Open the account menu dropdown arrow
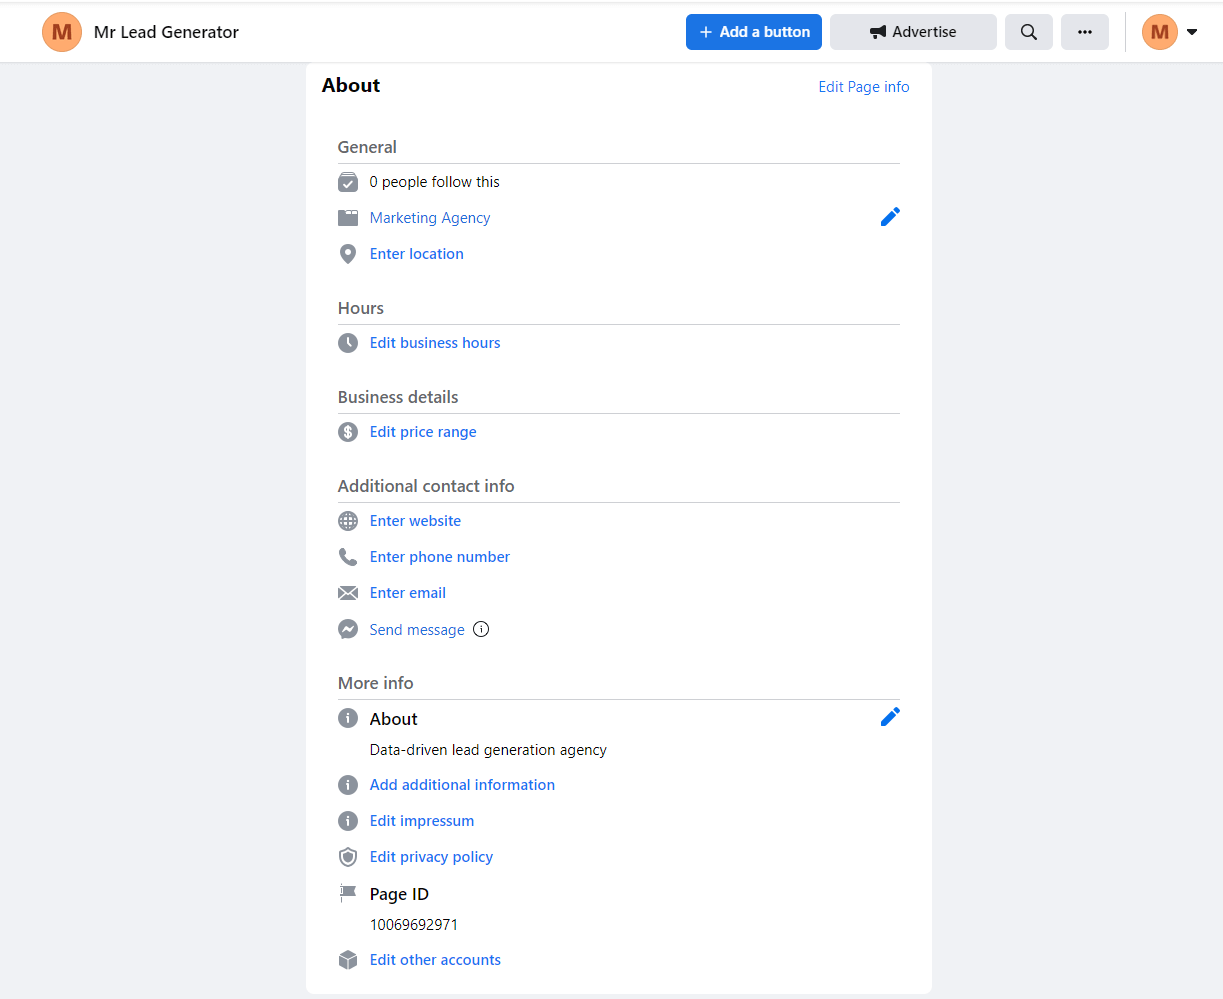The height and width of the screenshot is (999, 1223). point(1192,31)
